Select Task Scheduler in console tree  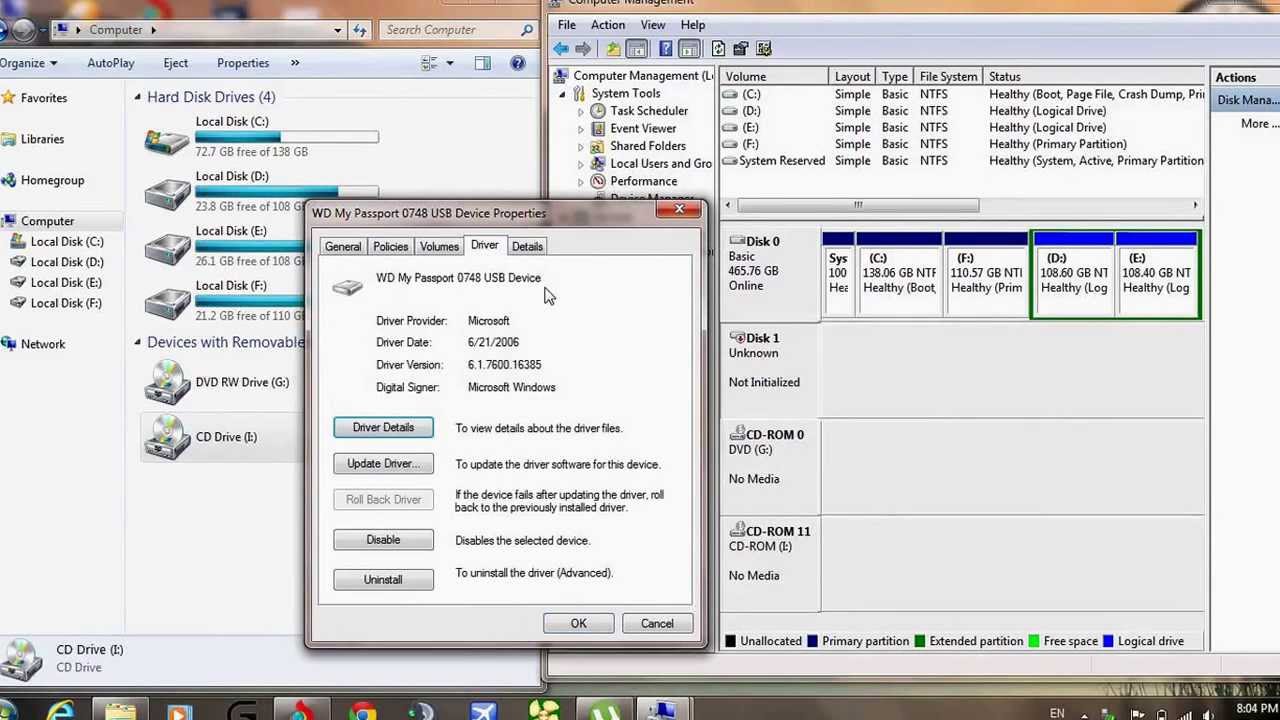click(x=648, y=111)
